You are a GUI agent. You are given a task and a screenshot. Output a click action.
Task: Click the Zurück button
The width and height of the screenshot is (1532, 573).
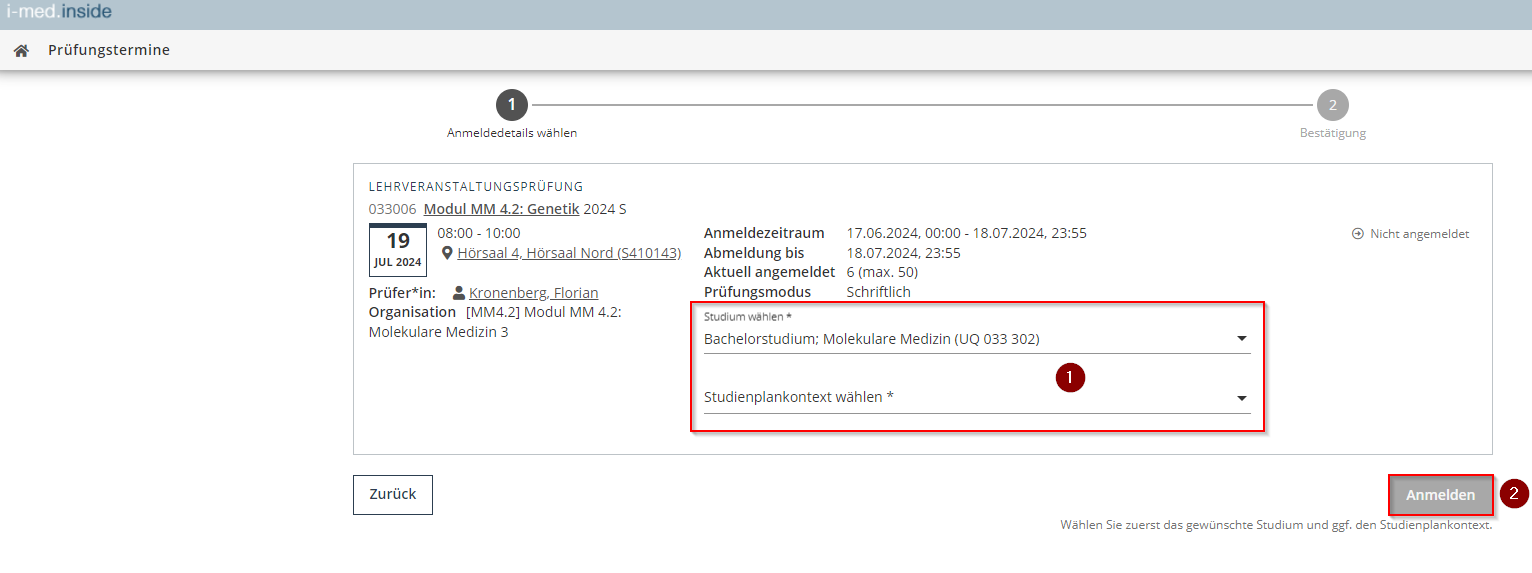pyautogui.click(x=393, y=495)
